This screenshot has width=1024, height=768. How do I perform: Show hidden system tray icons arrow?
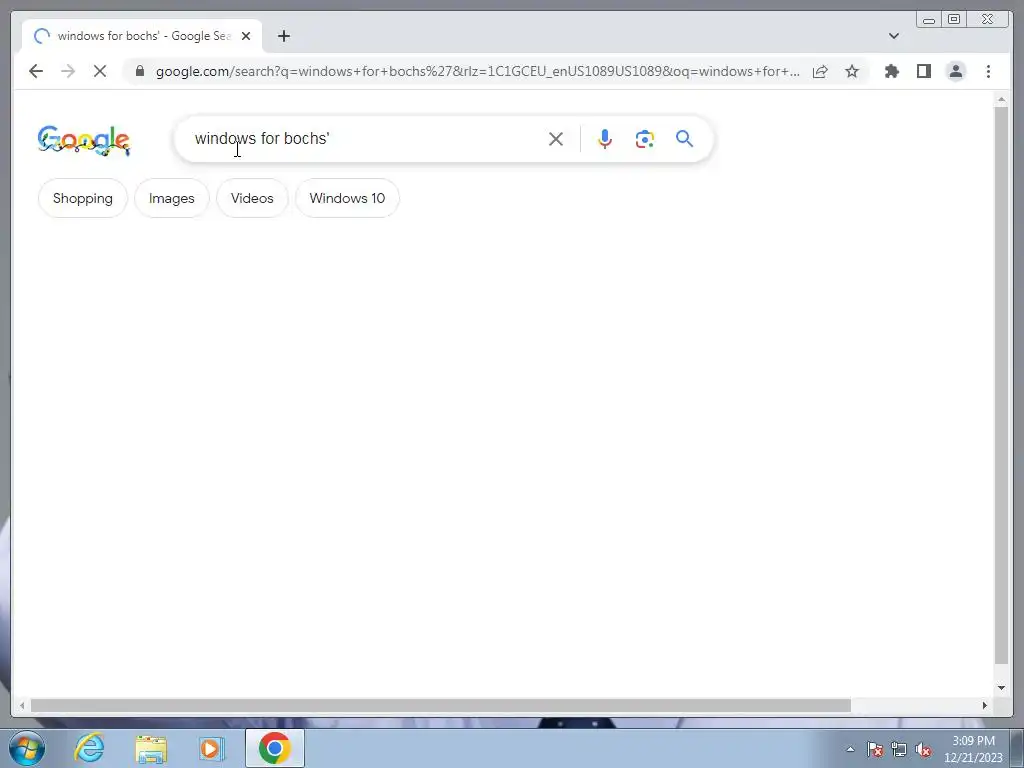click(x=850, y=749)
